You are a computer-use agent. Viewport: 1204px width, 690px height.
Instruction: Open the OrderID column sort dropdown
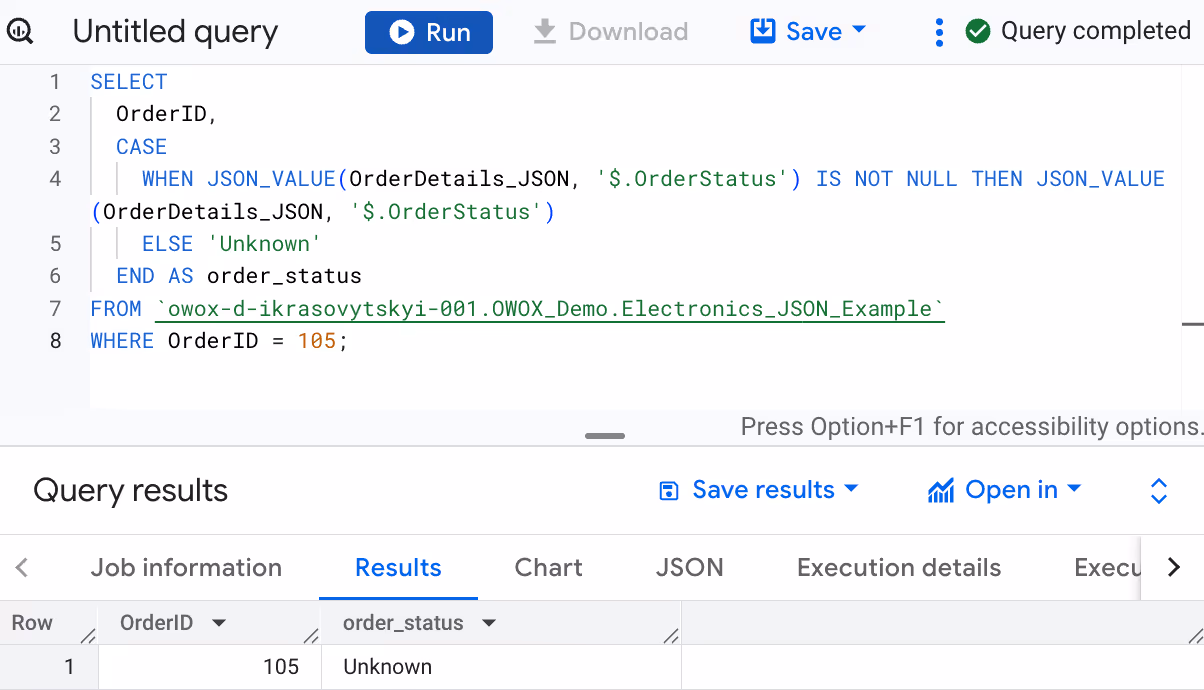219,623
